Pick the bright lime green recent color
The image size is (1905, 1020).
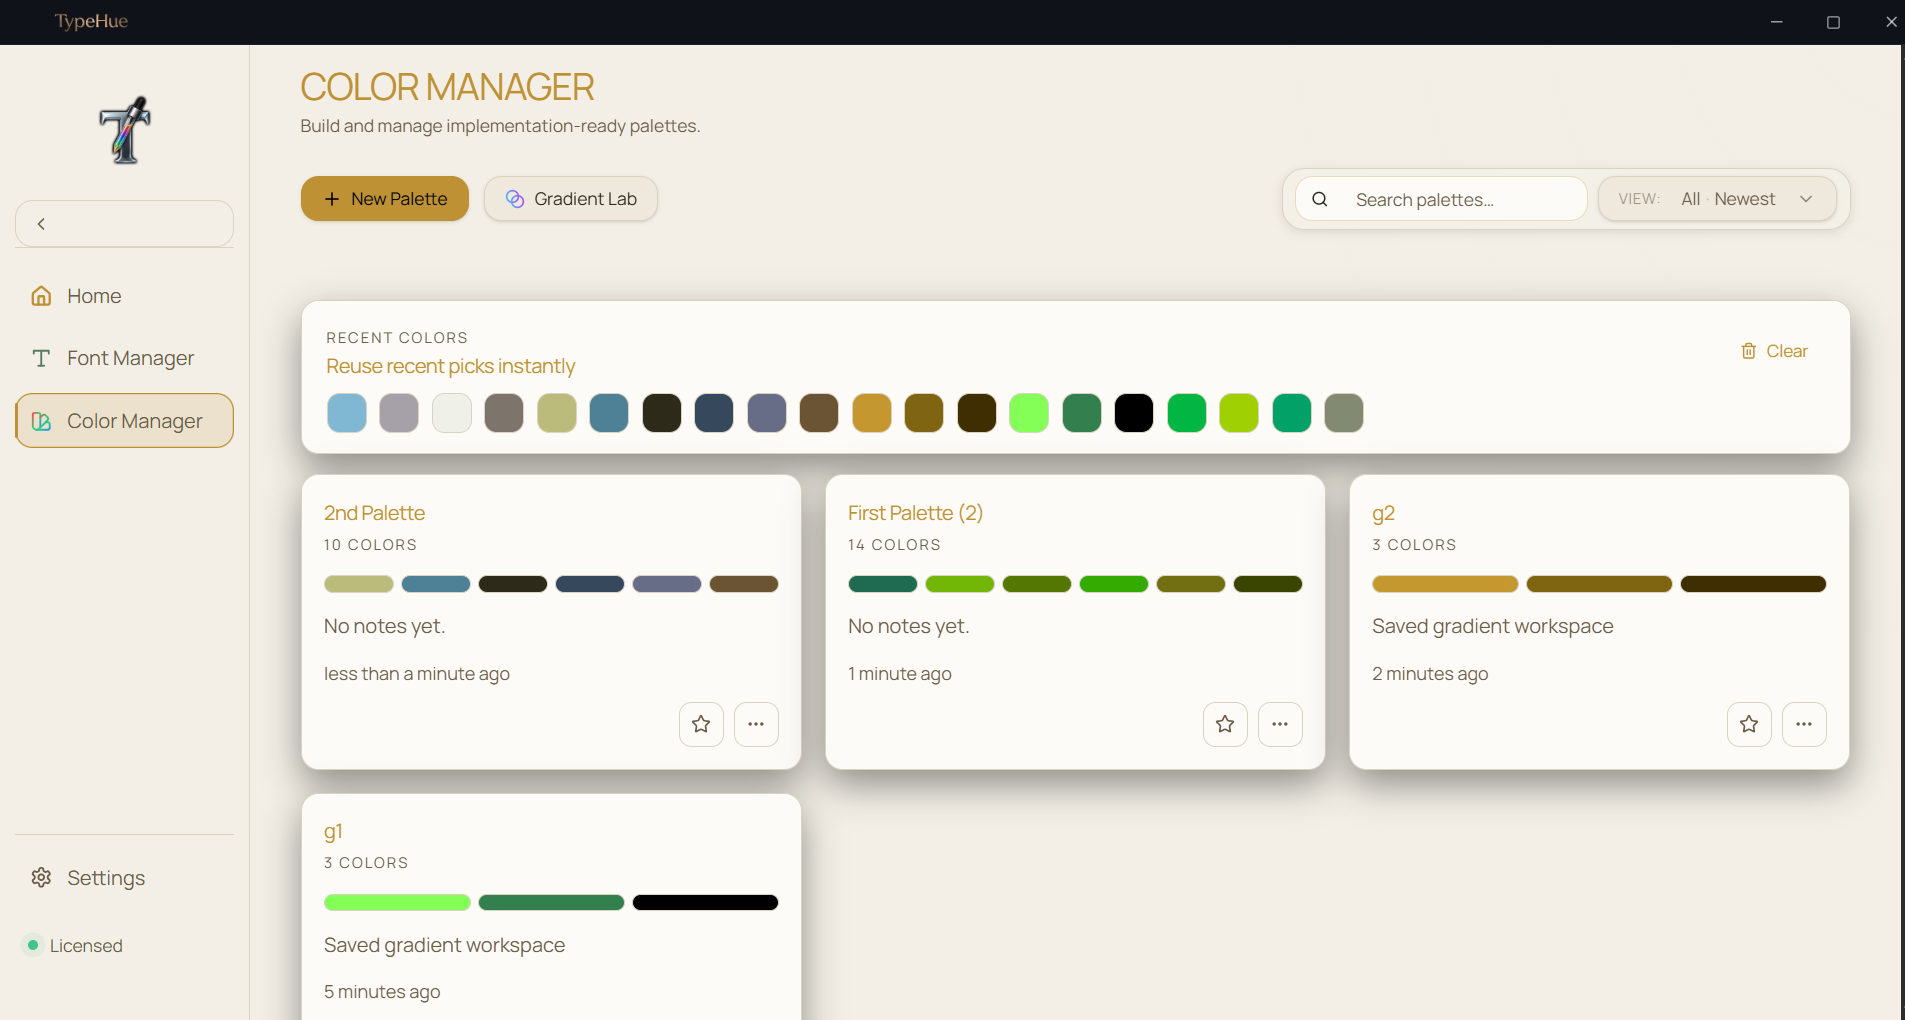coord(1029,413)
